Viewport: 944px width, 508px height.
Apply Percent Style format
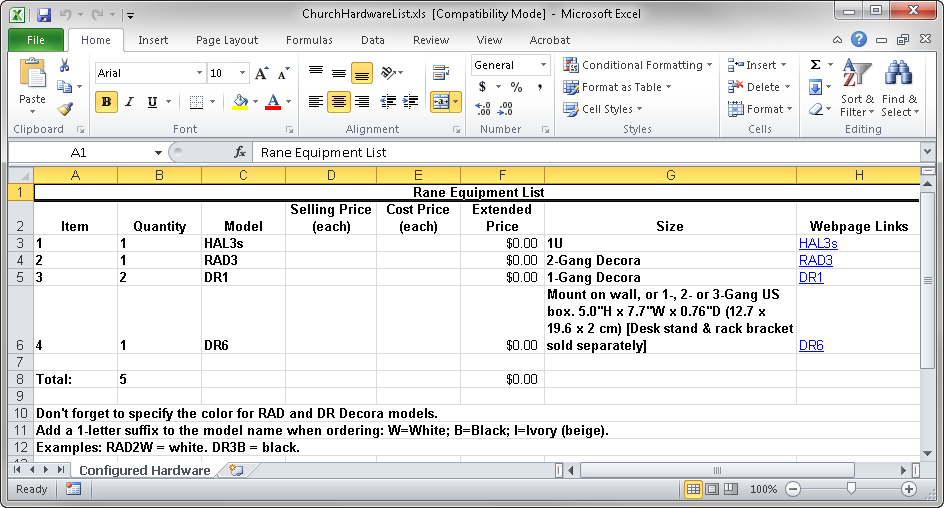tap(516, 87)
